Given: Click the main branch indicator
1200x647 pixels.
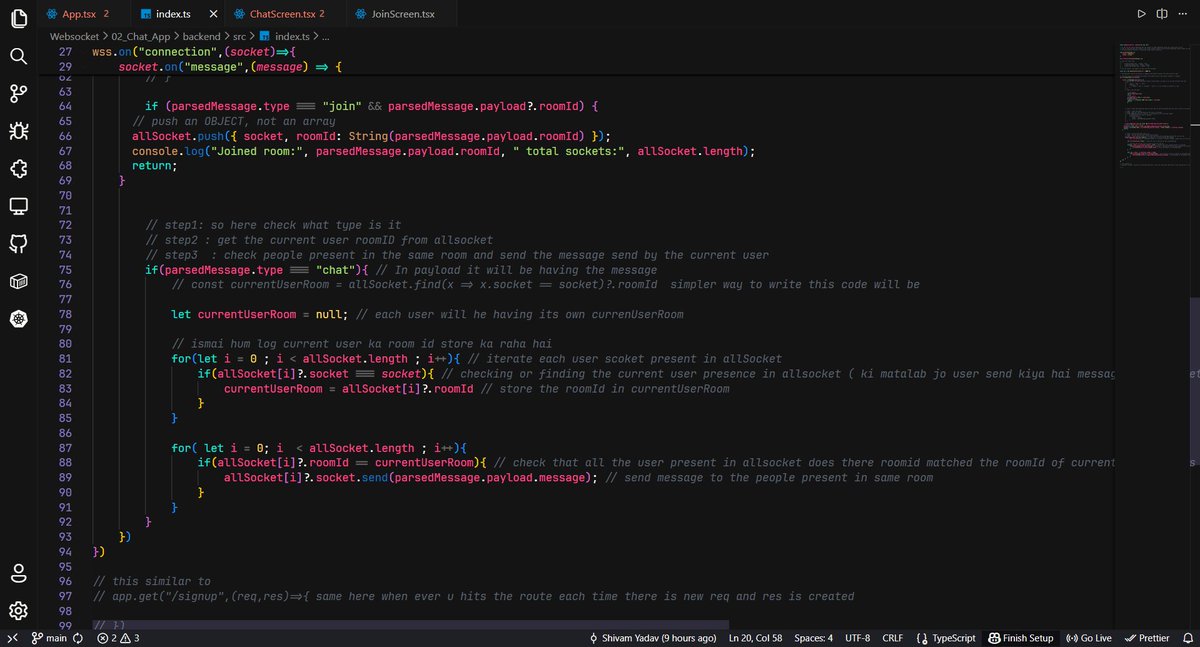Looking at the screenshot, I should [x=49, y=638].
